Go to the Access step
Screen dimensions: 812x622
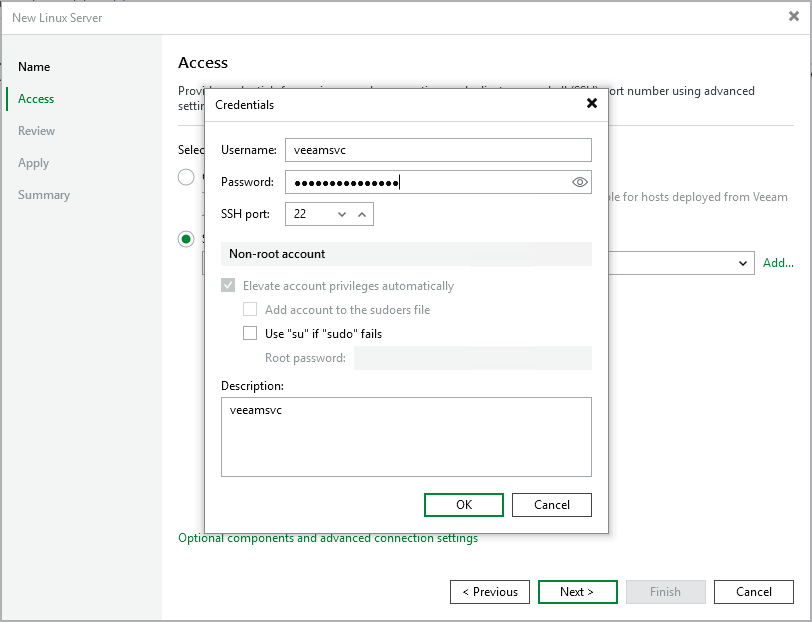(x=36, y=99)
